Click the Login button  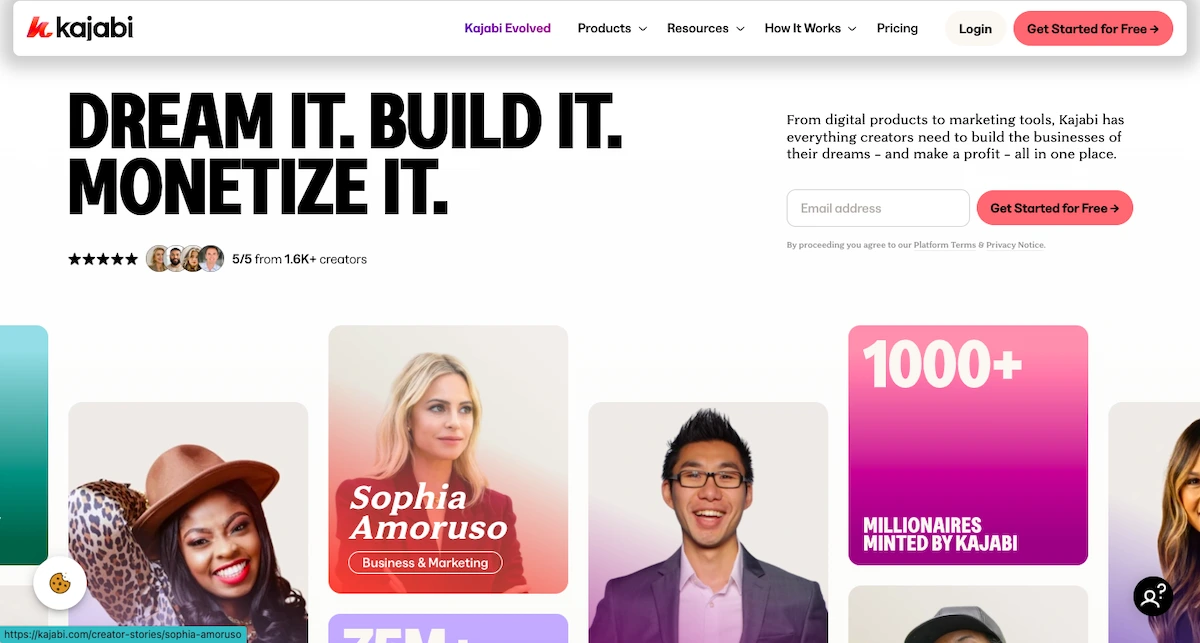point(975,28)
